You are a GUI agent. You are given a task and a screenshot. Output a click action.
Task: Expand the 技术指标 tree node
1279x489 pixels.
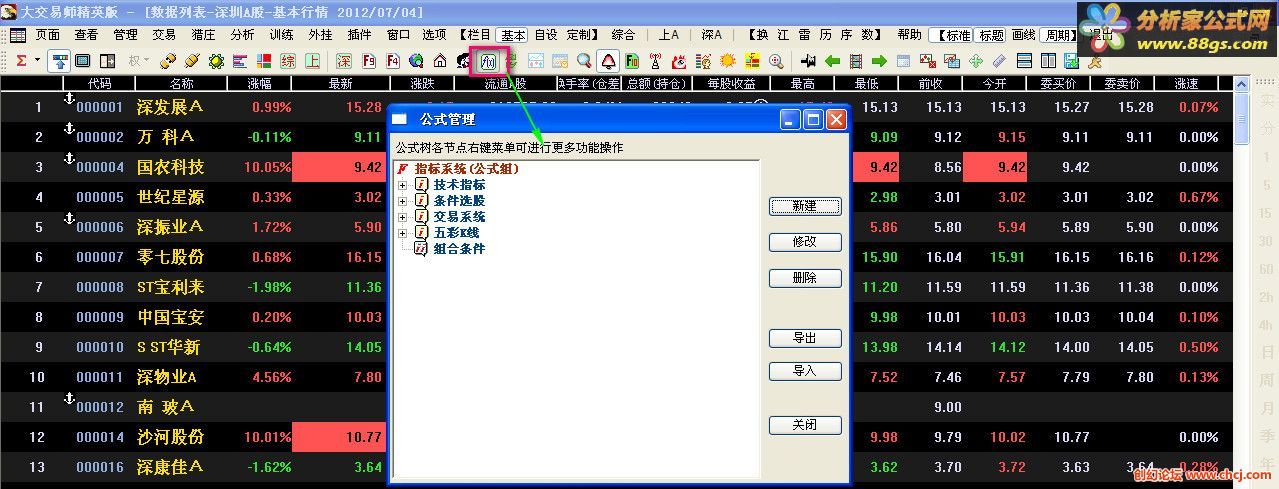[403, 185]
